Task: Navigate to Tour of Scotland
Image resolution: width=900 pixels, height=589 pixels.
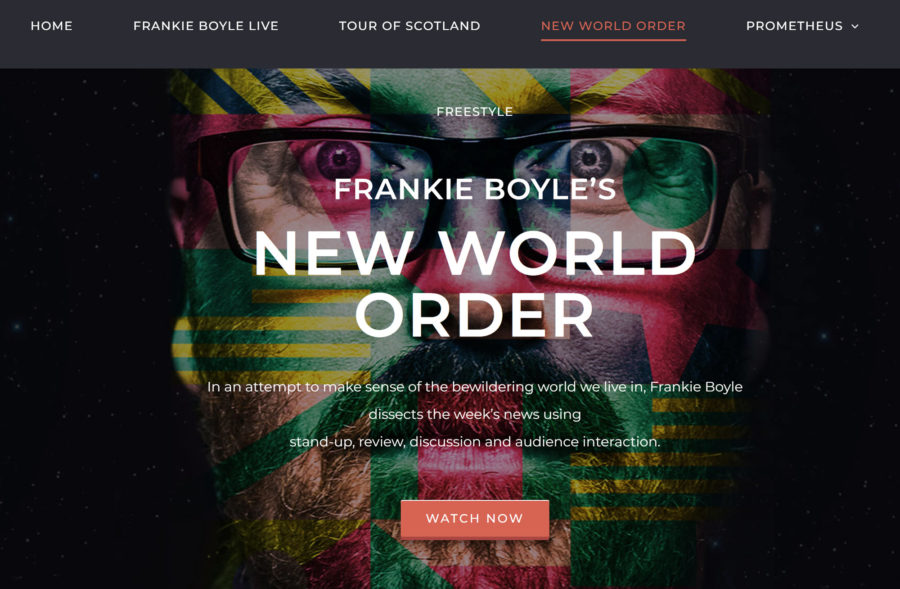Action: 409,26
